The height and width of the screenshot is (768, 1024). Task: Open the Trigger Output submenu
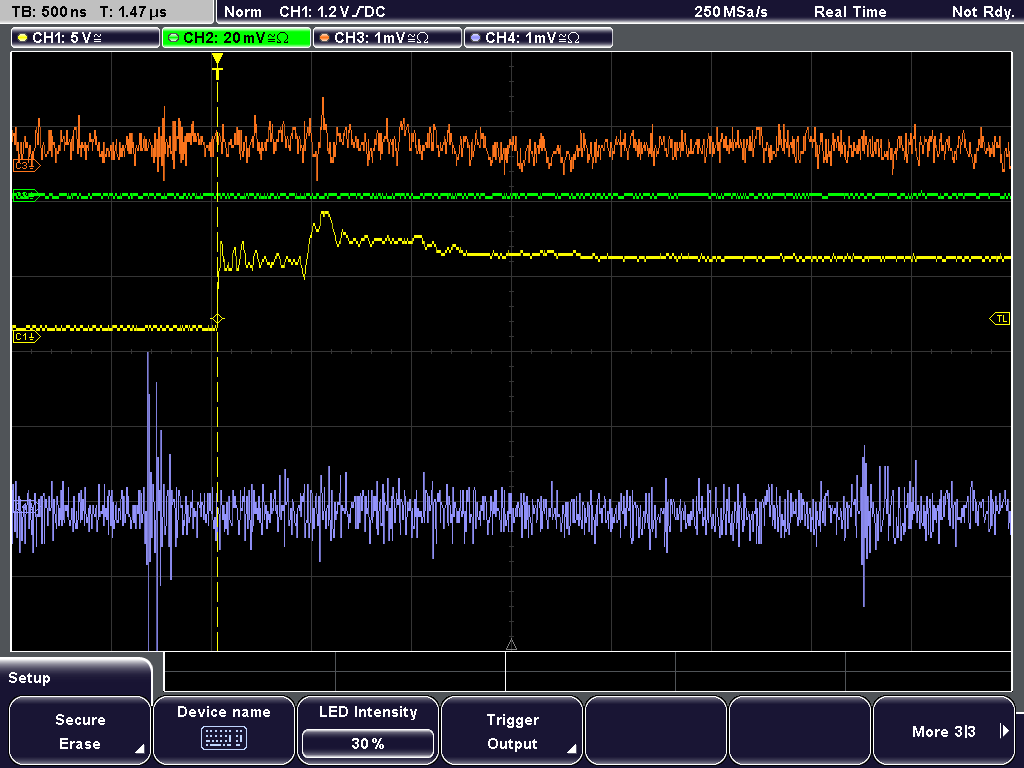[512, 731]
